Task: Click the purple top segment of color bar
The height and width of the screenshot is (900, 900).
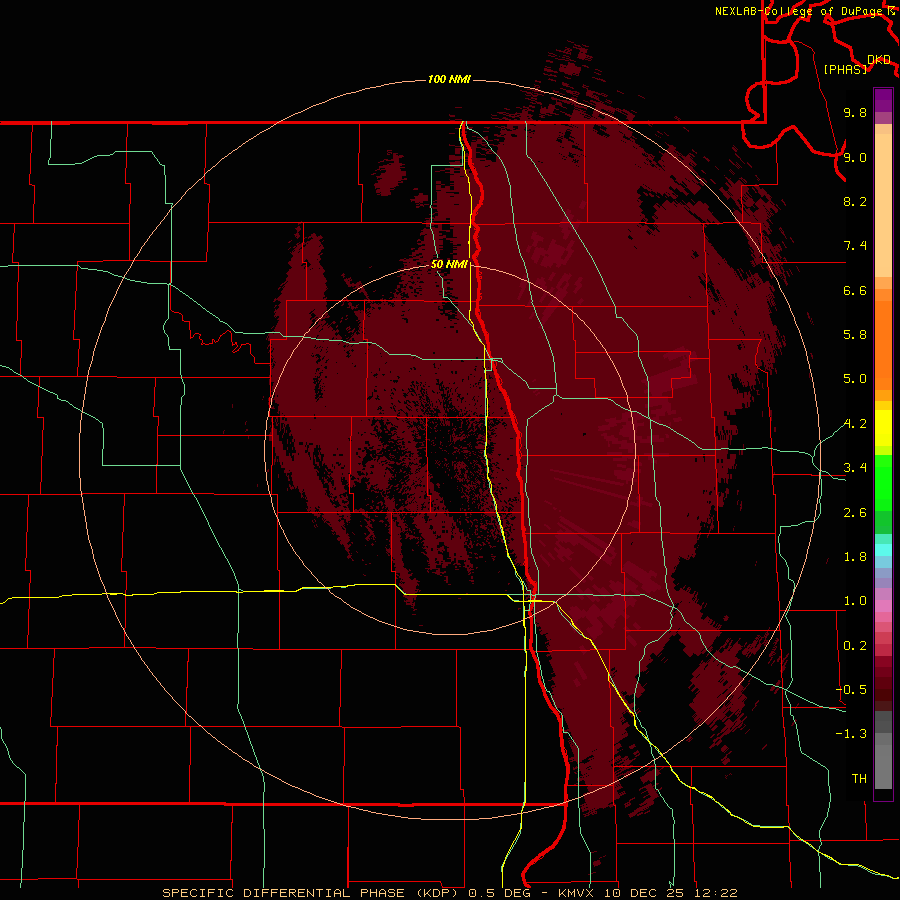Action: pyautogui.click(x=883, y=100)
